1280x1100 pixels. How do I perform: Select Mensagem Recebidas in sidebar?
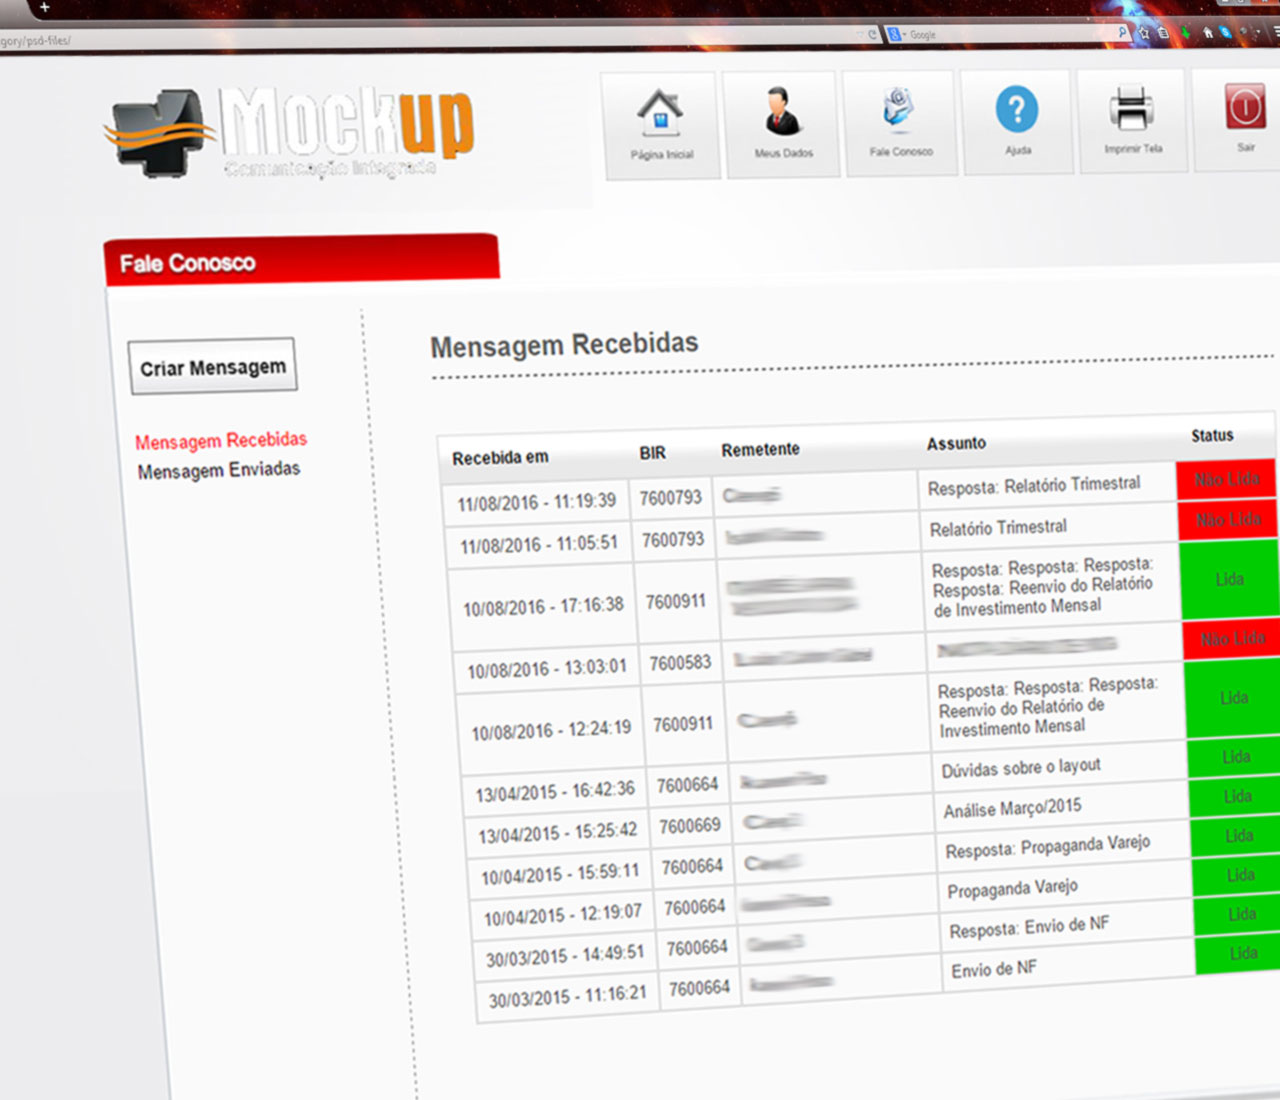tap(221, 440)
